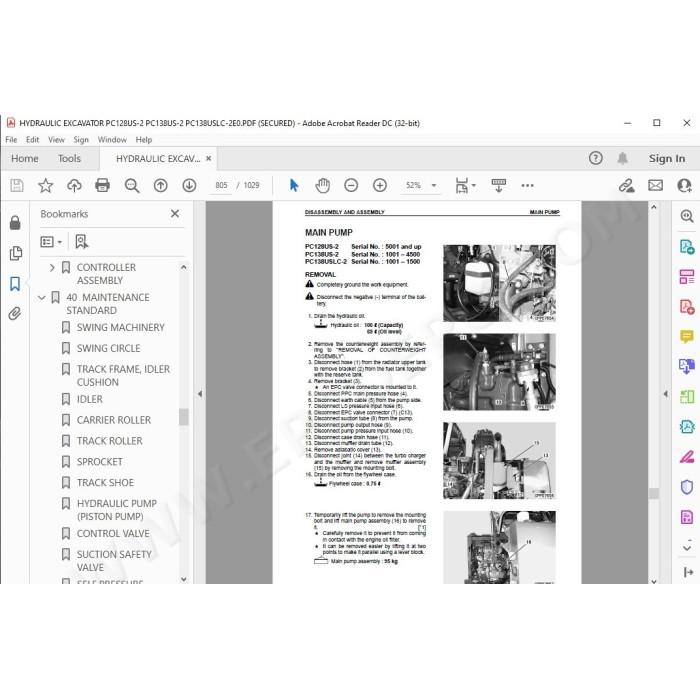
Task: Open HYDRAULIC PUMP (PISTON PUMP) bookmark
Action: pos(117,510)
